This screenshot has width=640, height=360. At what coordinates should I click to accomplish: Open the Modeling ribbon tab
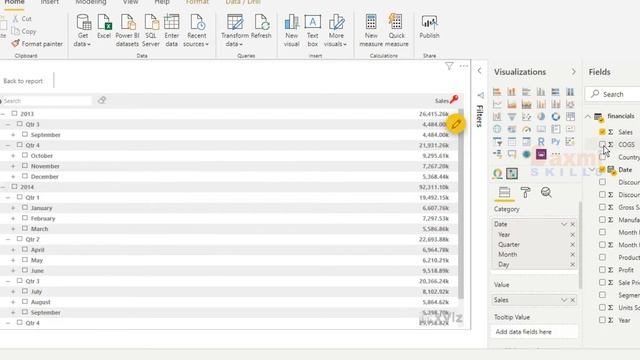coord(91,2)
